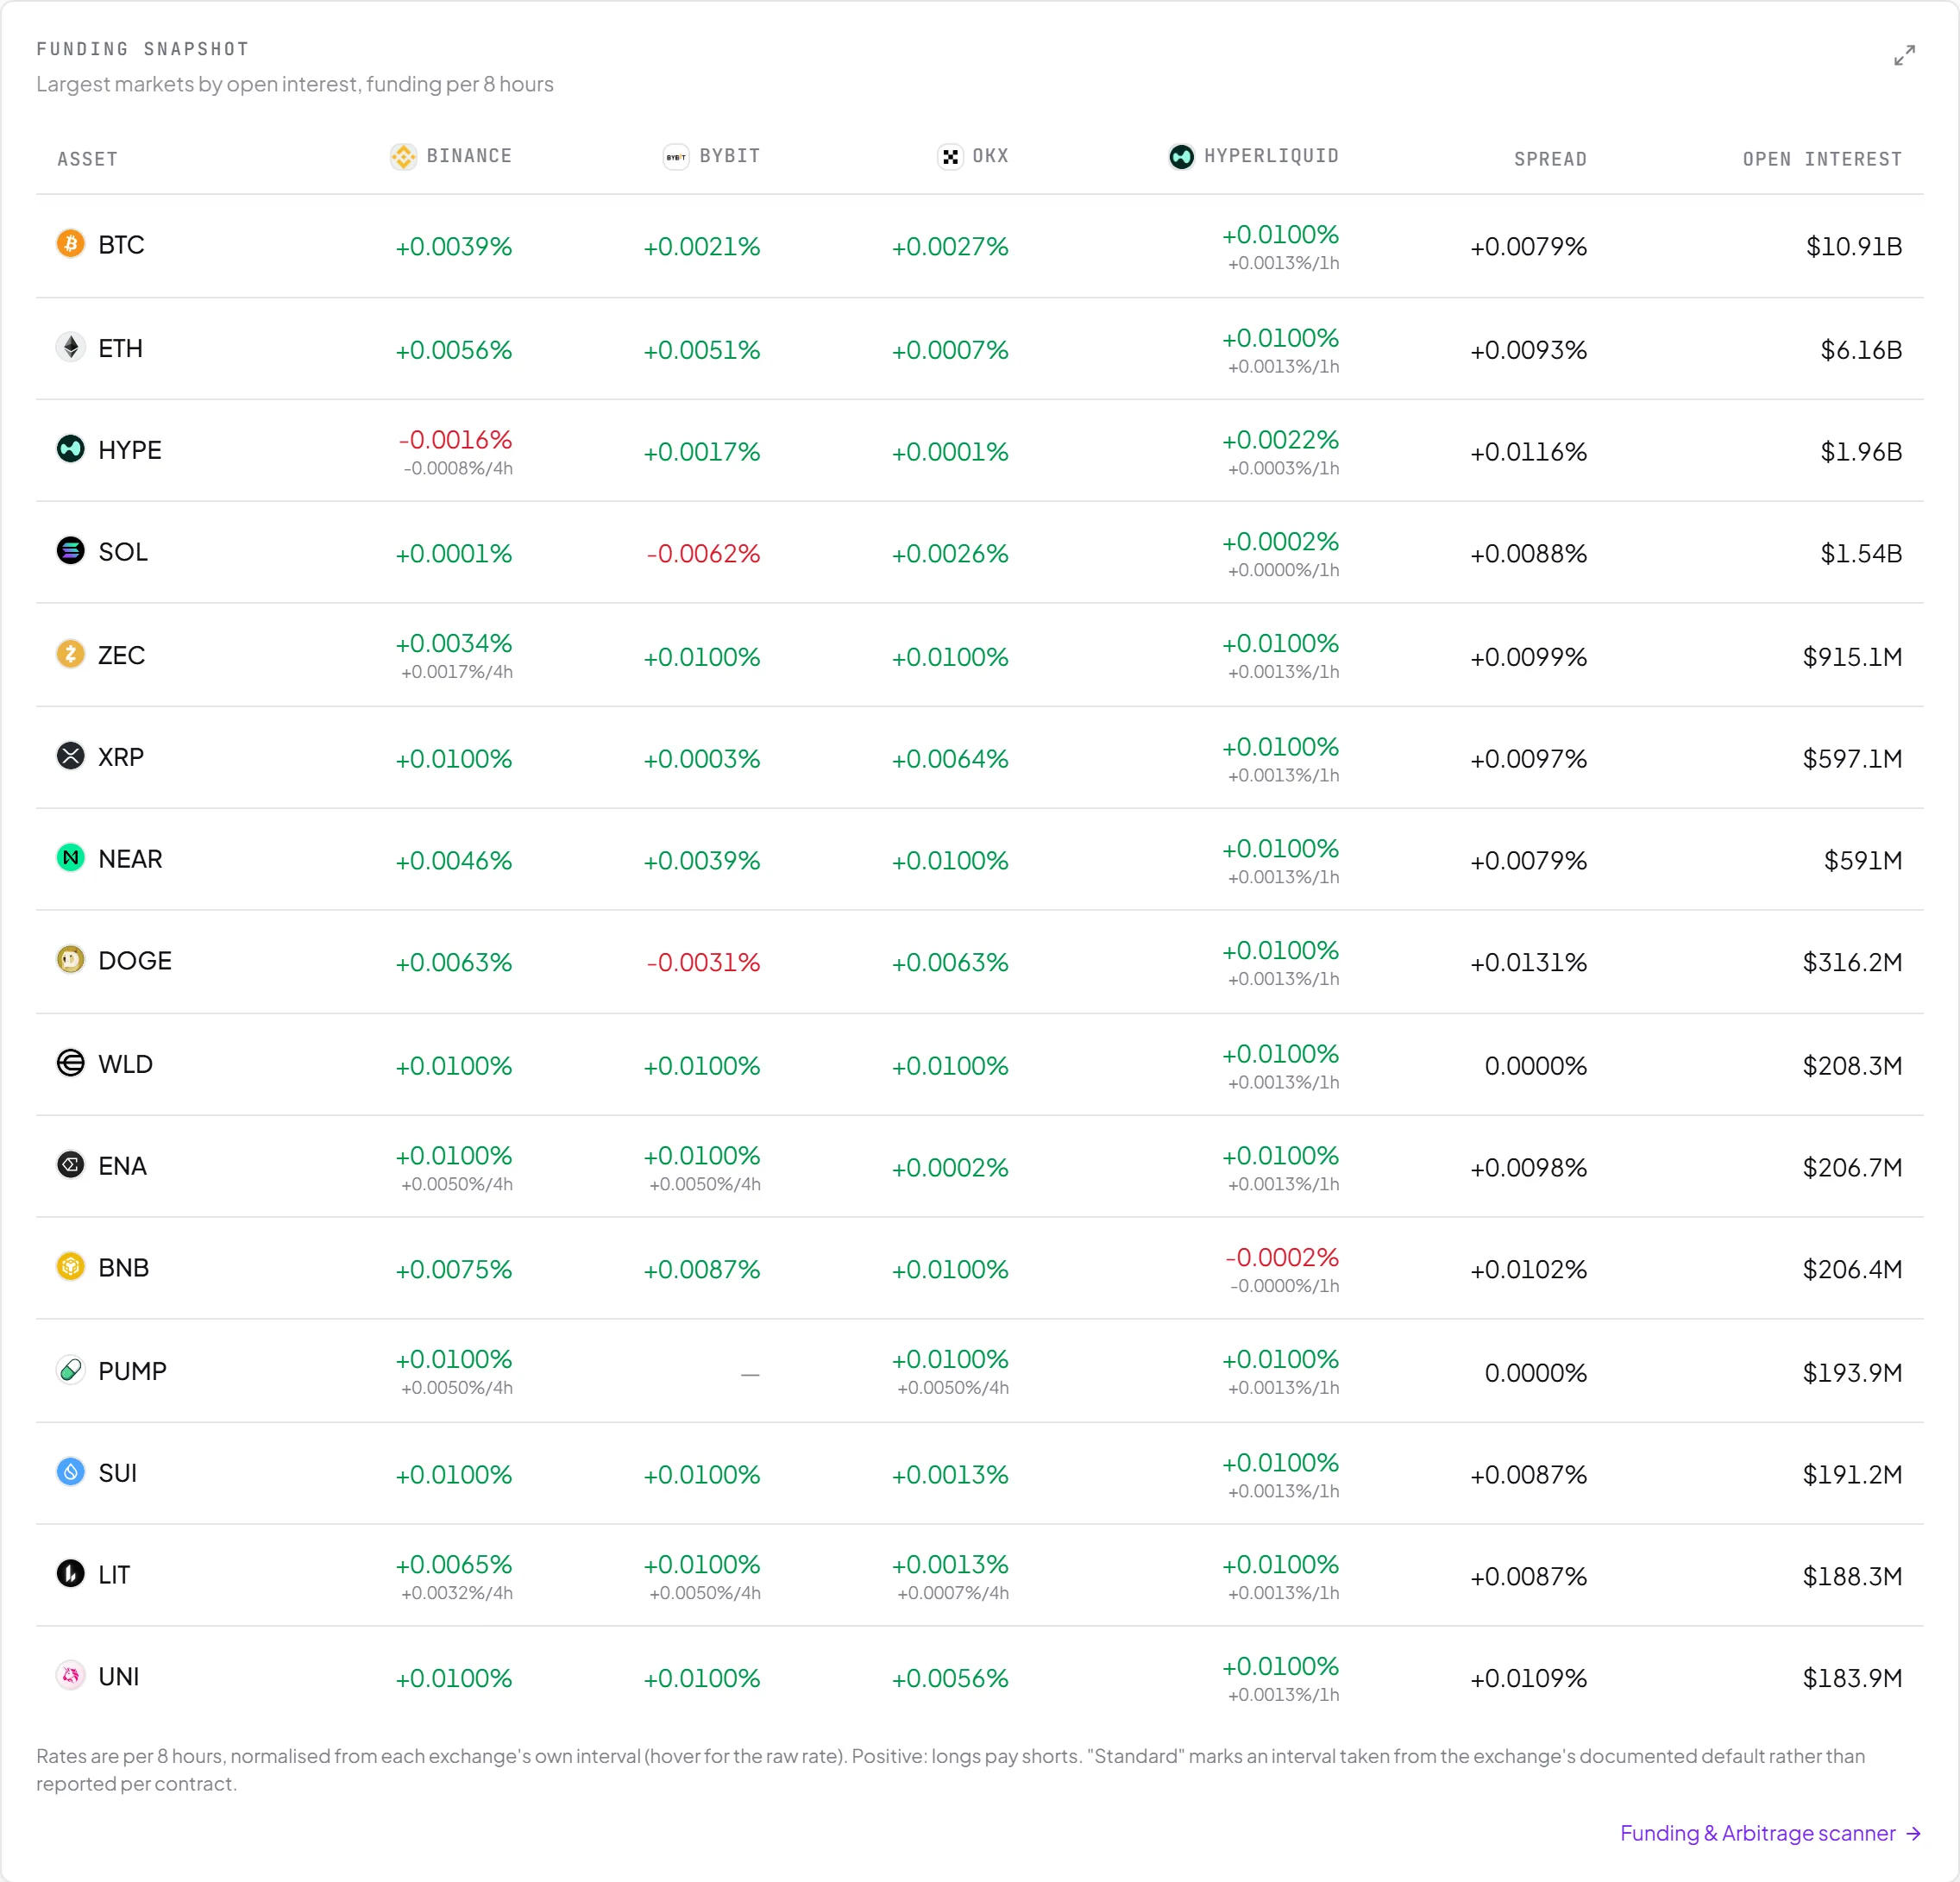Click the LIT coin icon

point(70,1574)
